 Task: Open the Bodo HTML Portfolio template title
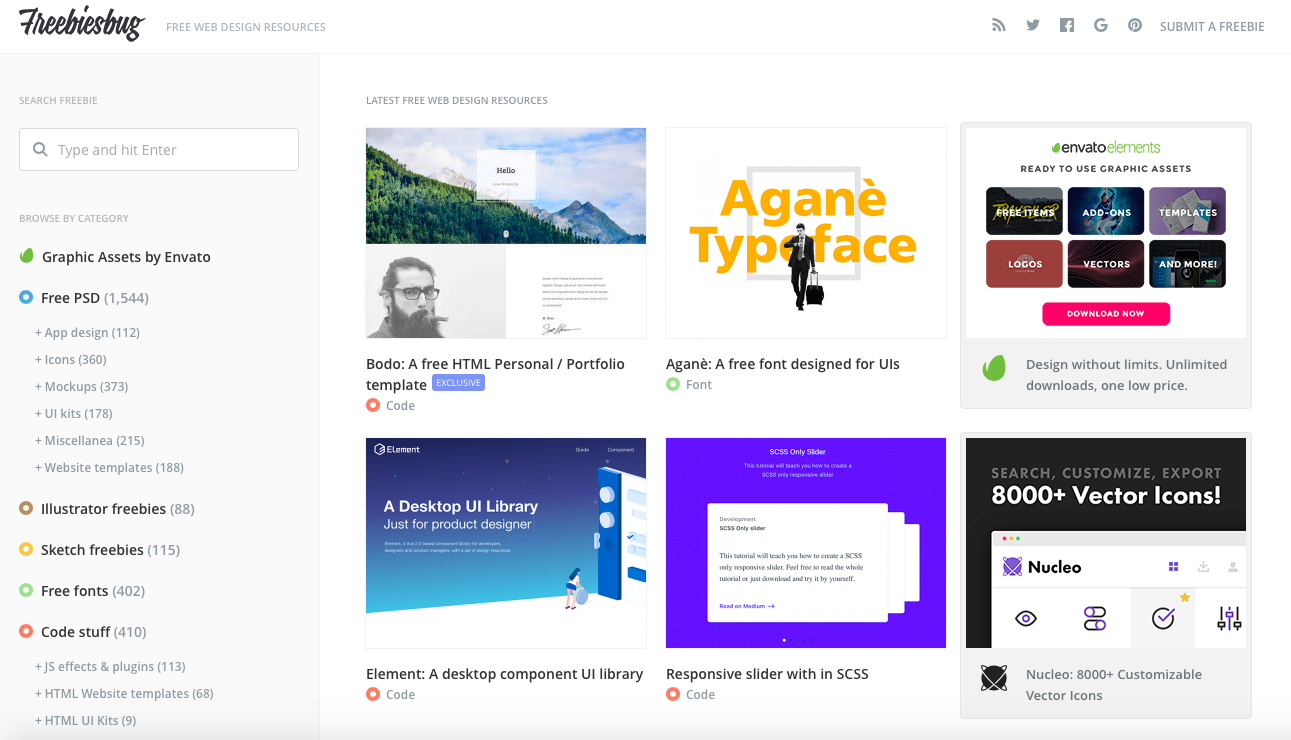(x=495, y=374)
